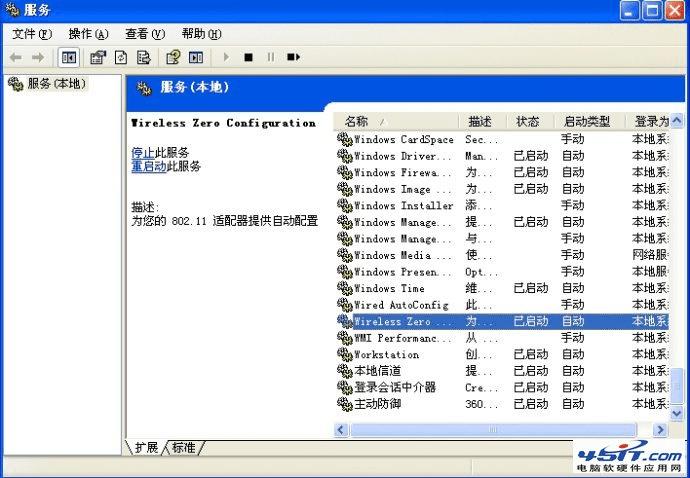This screenshot has width=690, height=478.
Task: Select the 主动防御 service name
Action: point(378,404)
